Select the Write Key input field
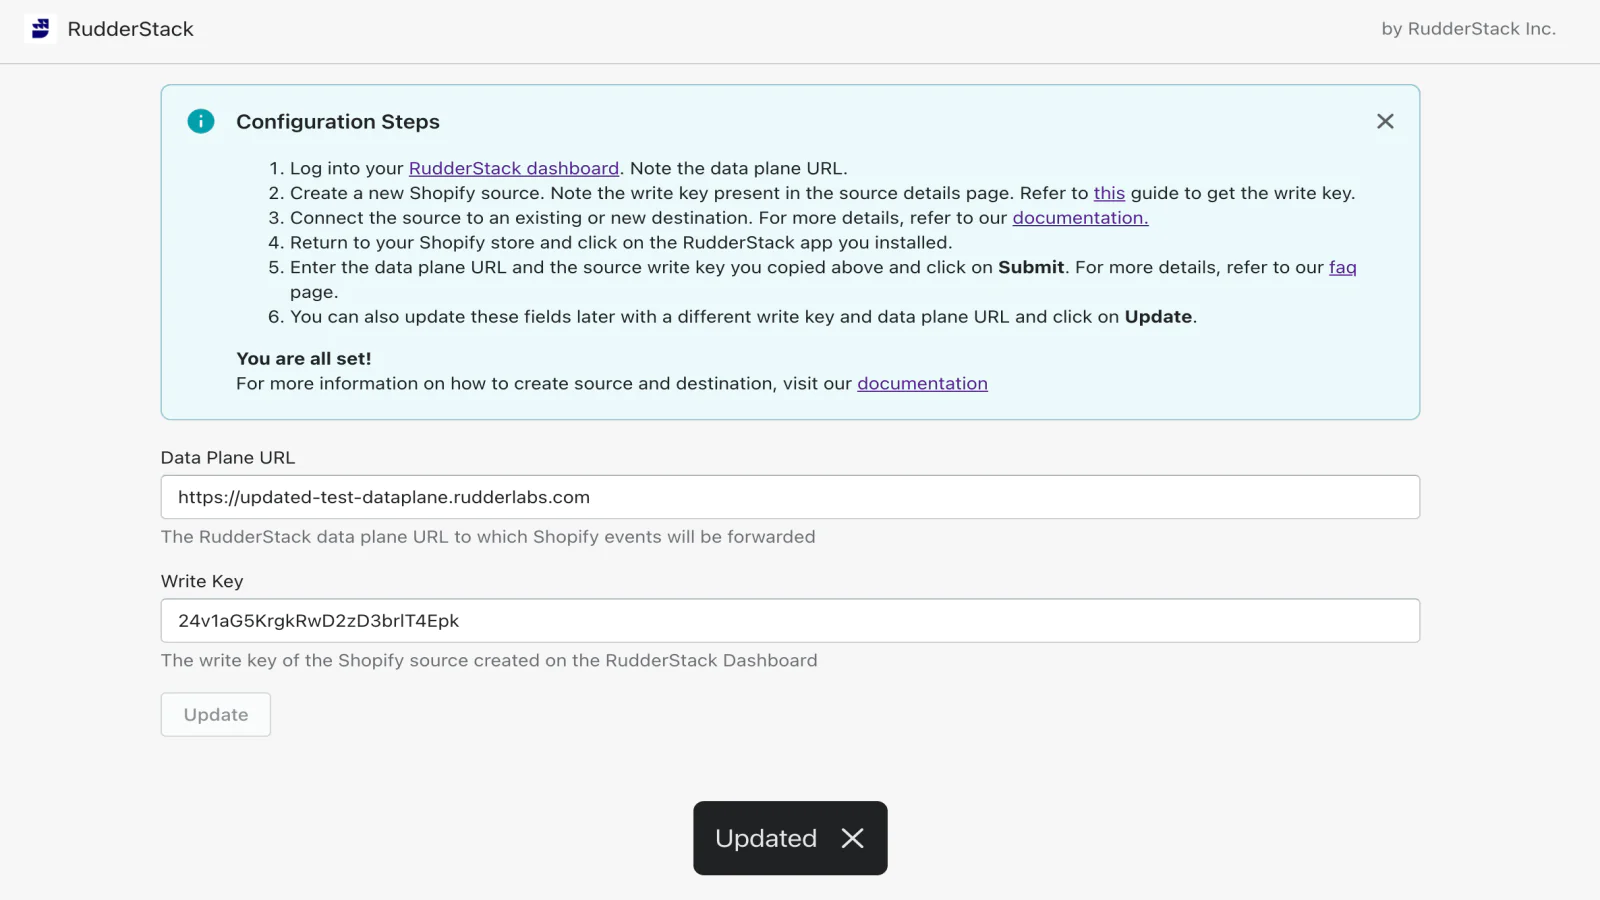Screen dimensions: 1600x900 click(790, 620)
